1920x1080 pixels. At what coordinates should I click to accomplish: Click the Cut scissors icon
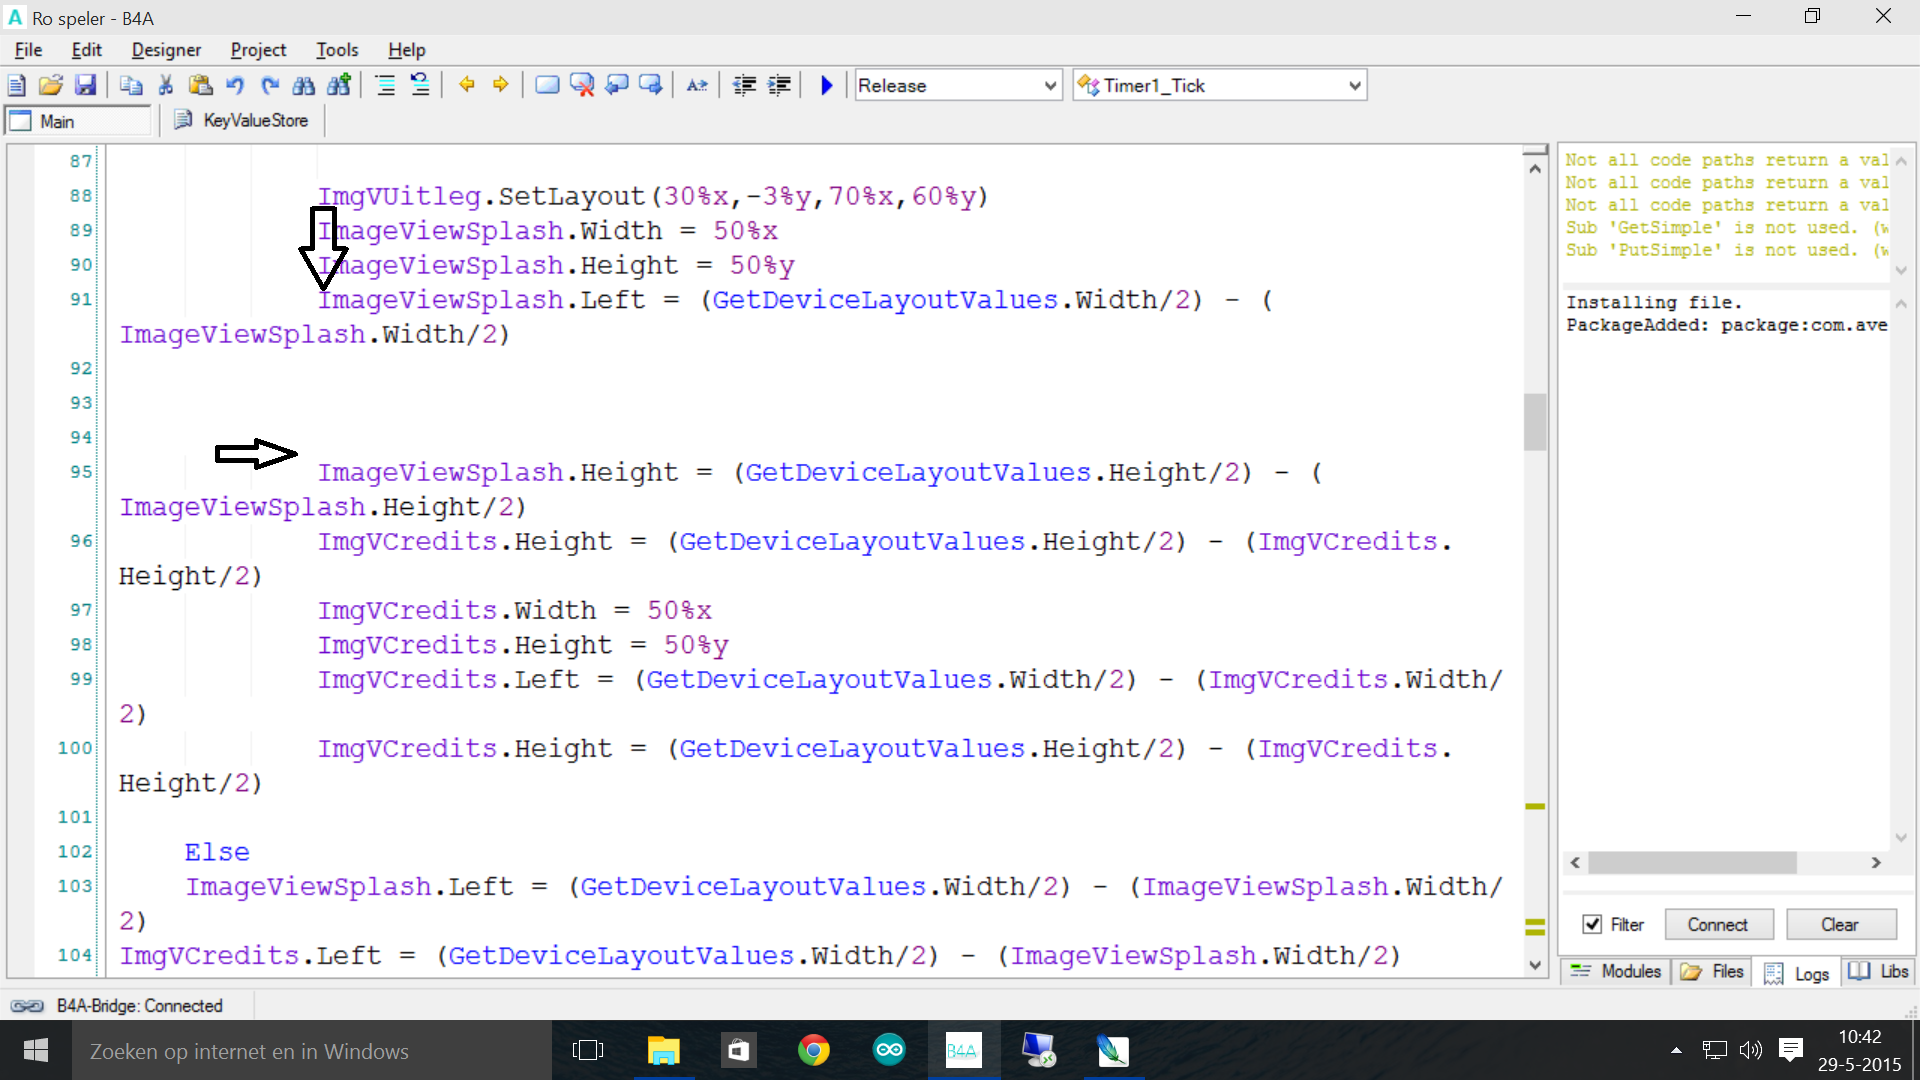click(166, 85)
